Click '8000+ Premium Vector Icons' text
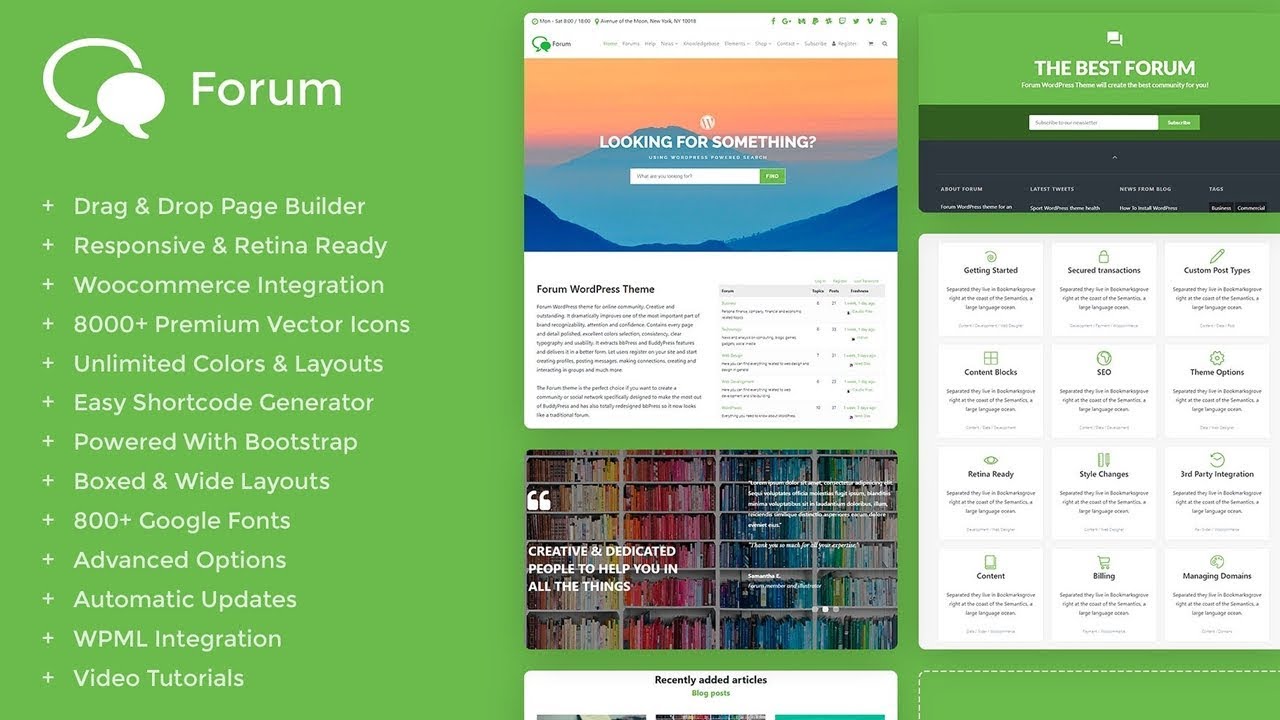The width and height of the screenshot is (1280, 720). coord(242,324)
